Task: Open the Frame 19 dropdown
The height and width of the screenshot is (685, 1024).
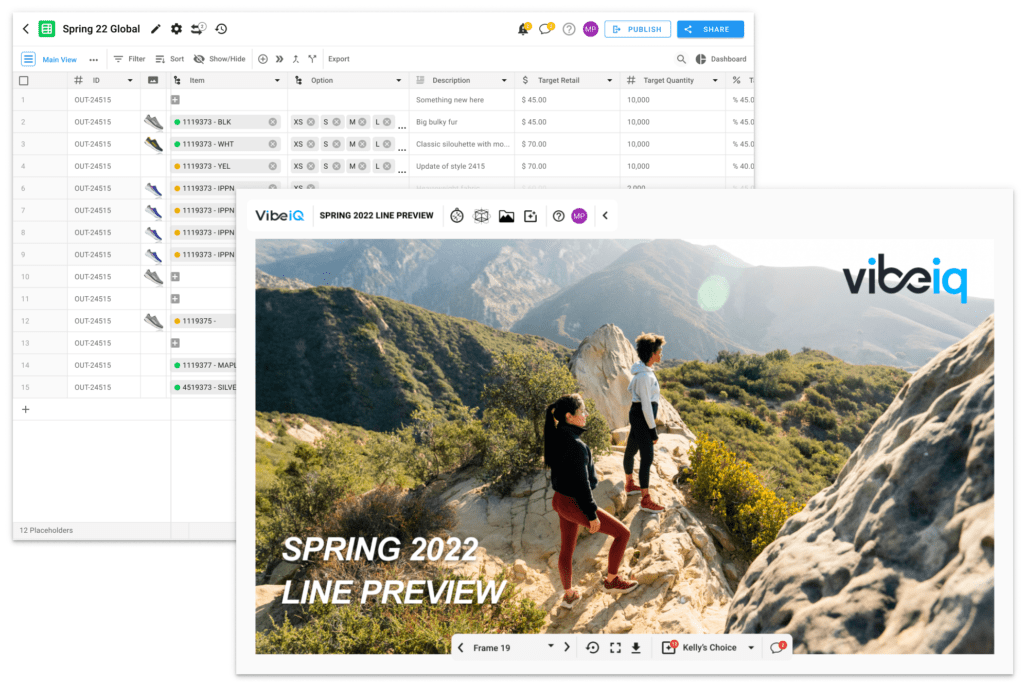Action: (x=550, y=648)
